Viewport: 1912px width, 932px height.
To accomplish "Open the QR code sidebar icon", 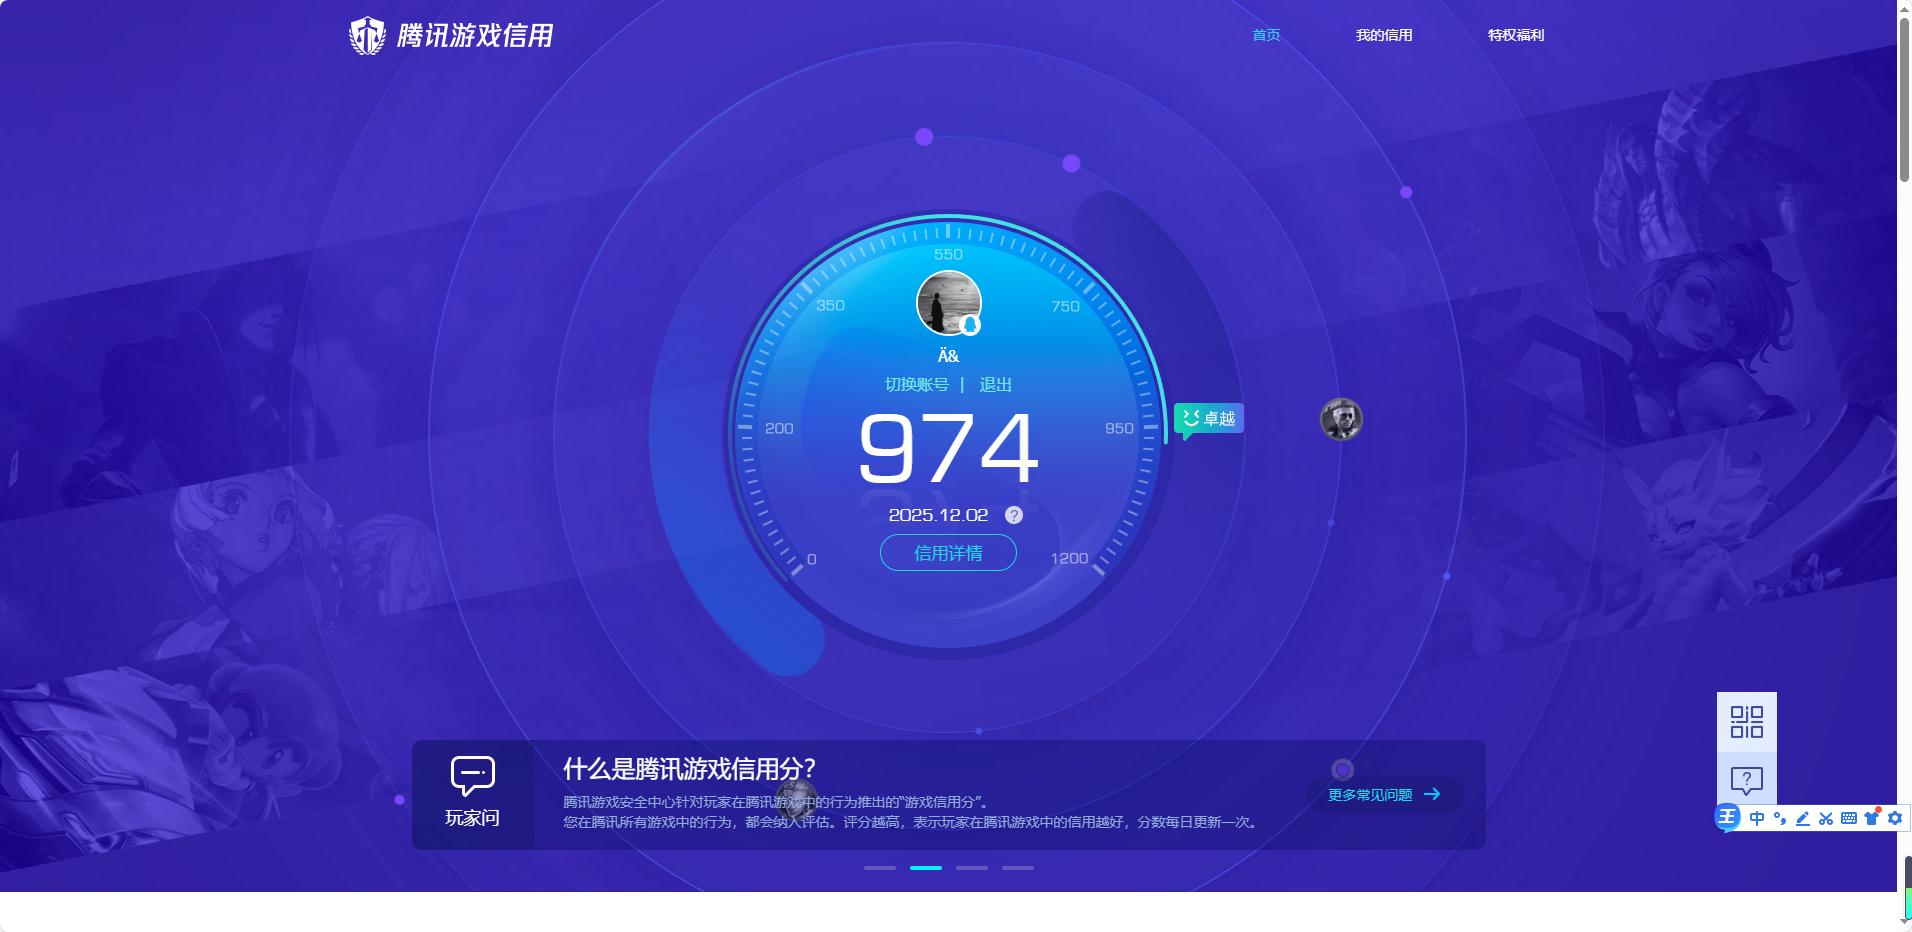I will [1746, 722].
